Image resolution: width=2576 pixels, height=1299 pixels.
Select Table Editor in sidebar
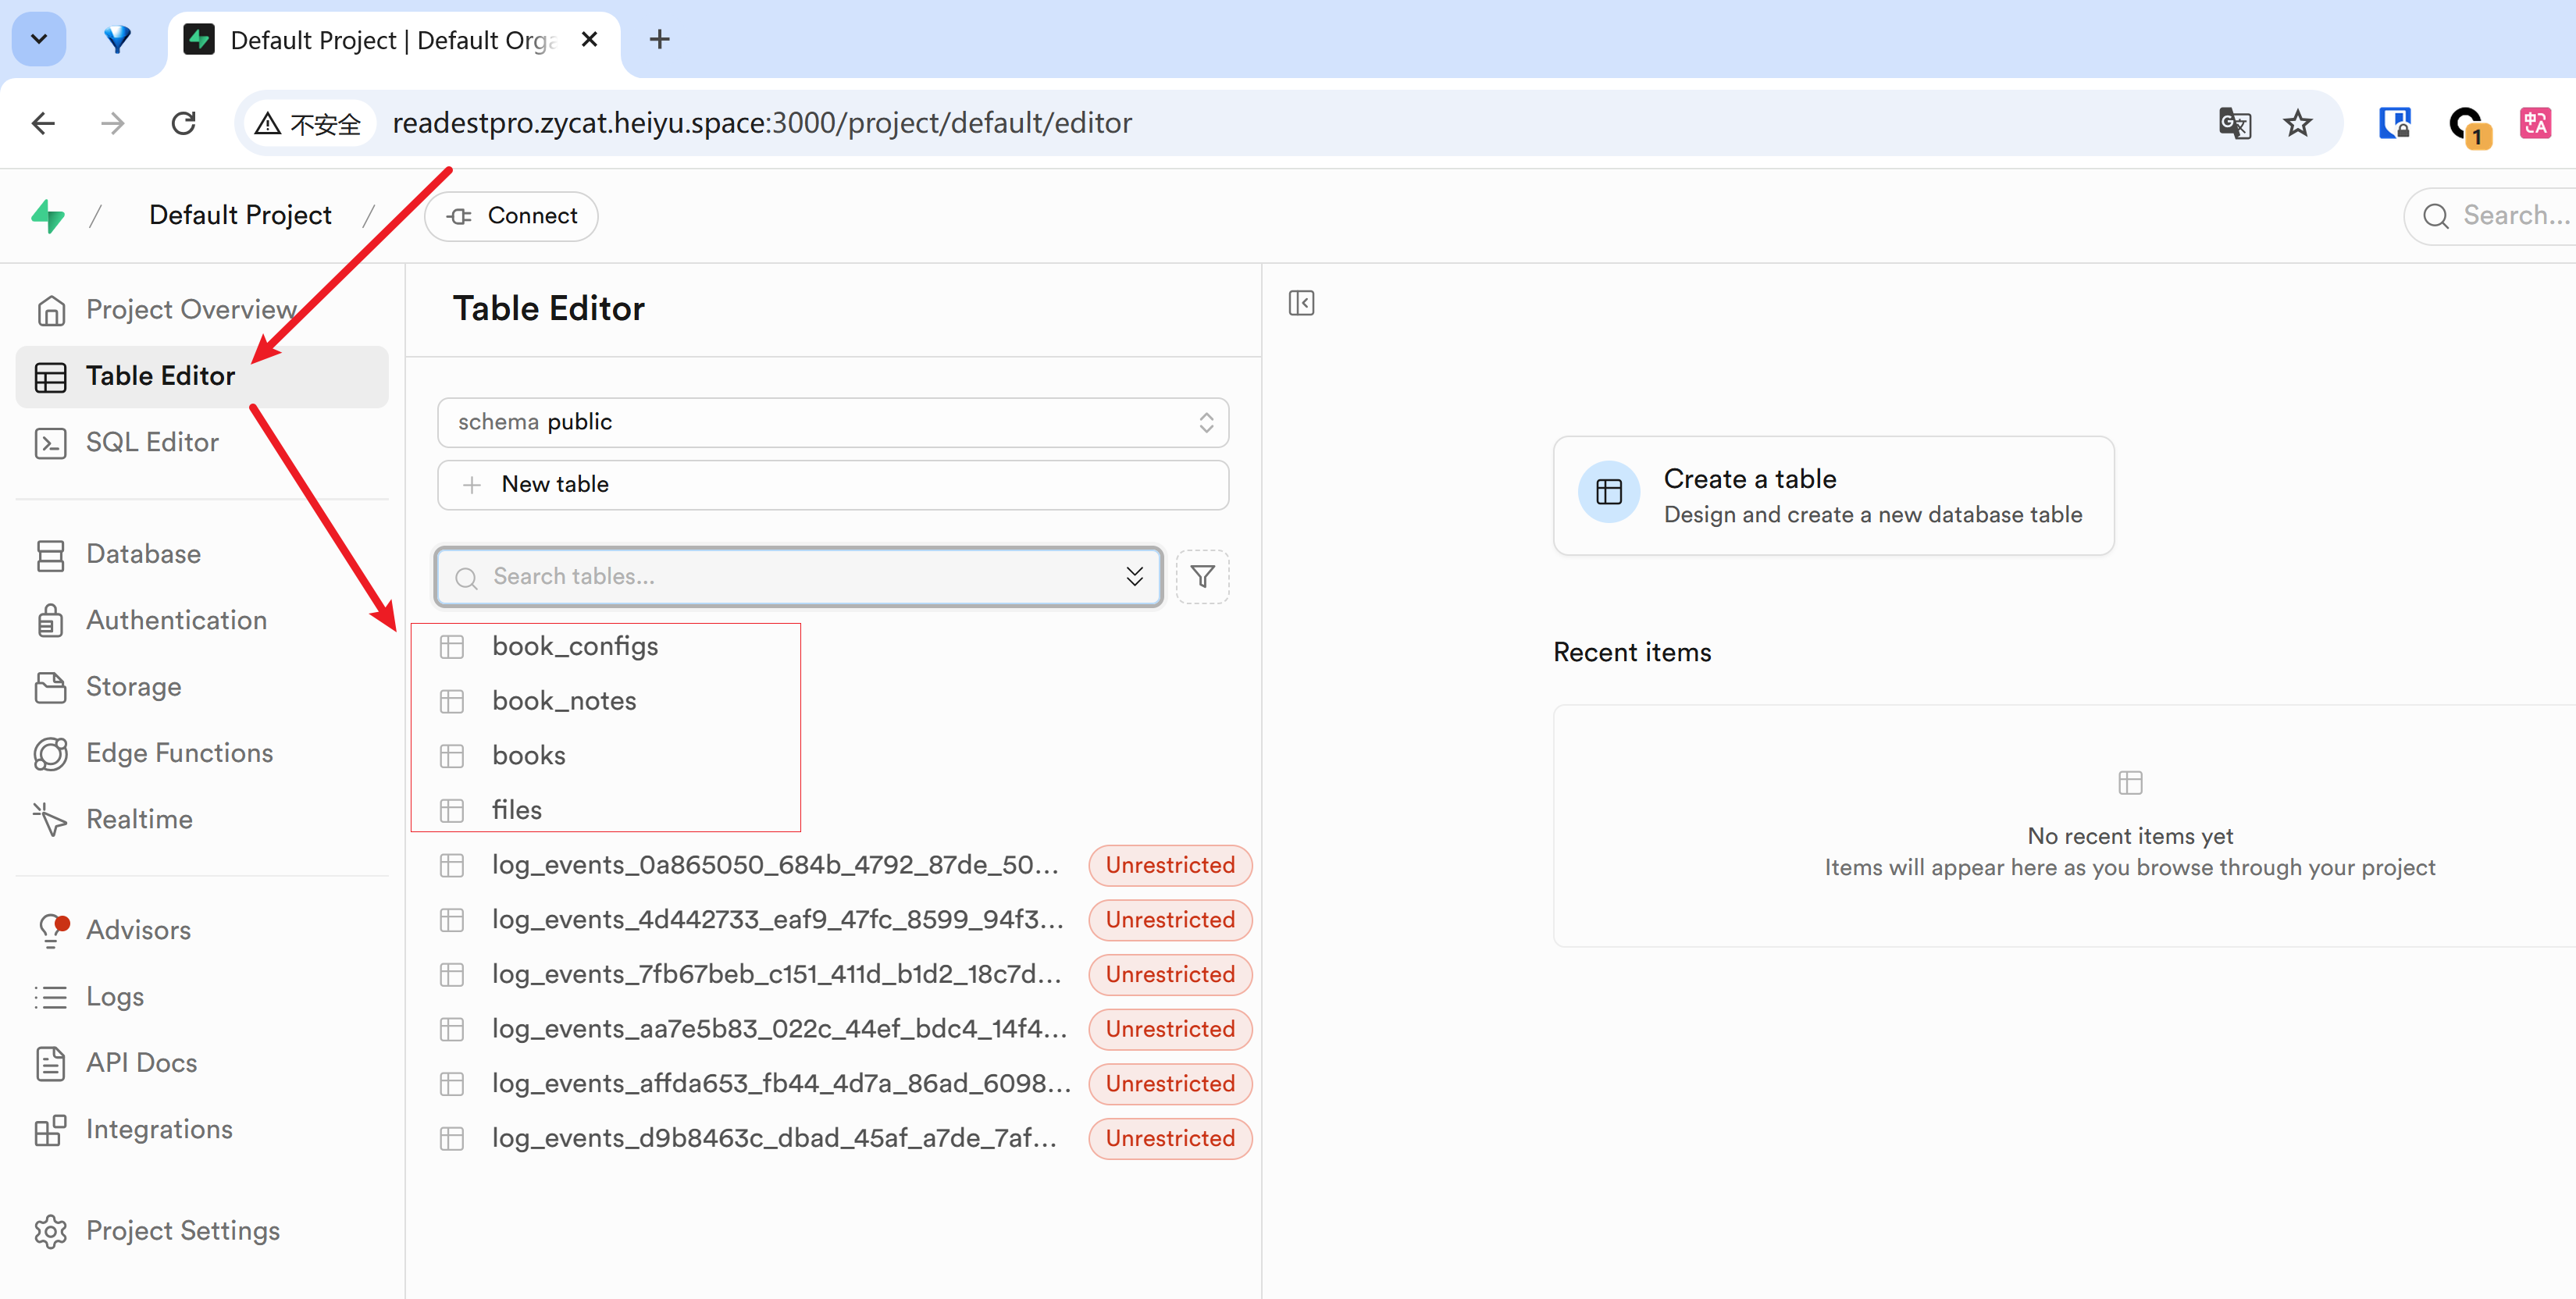tap(201, 376)
